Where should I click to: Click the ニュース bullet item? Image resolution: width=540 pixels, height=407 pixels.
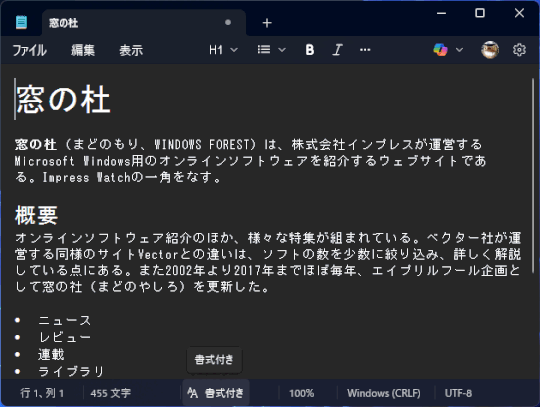64,321
